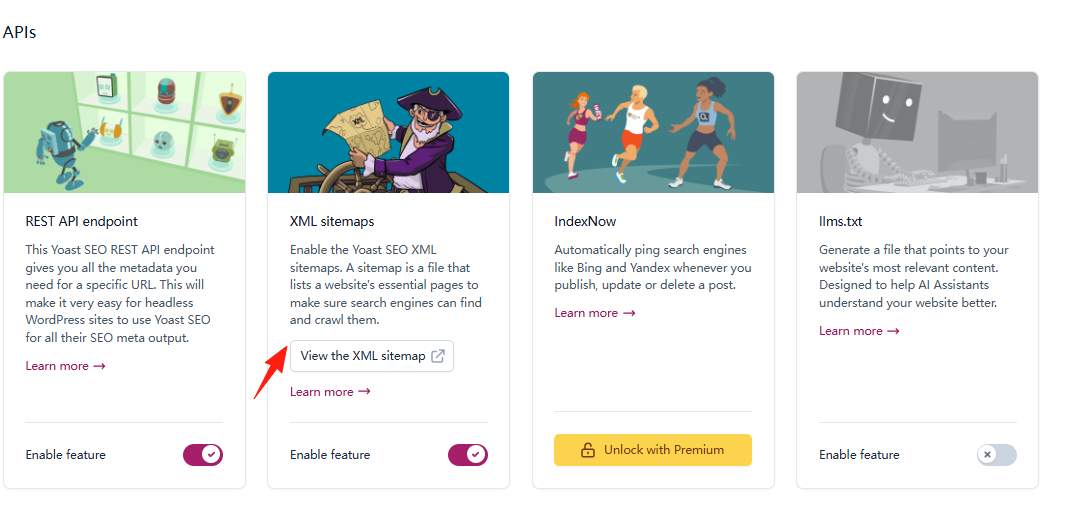Screen dimensions: 1090x510
Task: Click Unlock with Premium button
Action: tap(653, 450)
